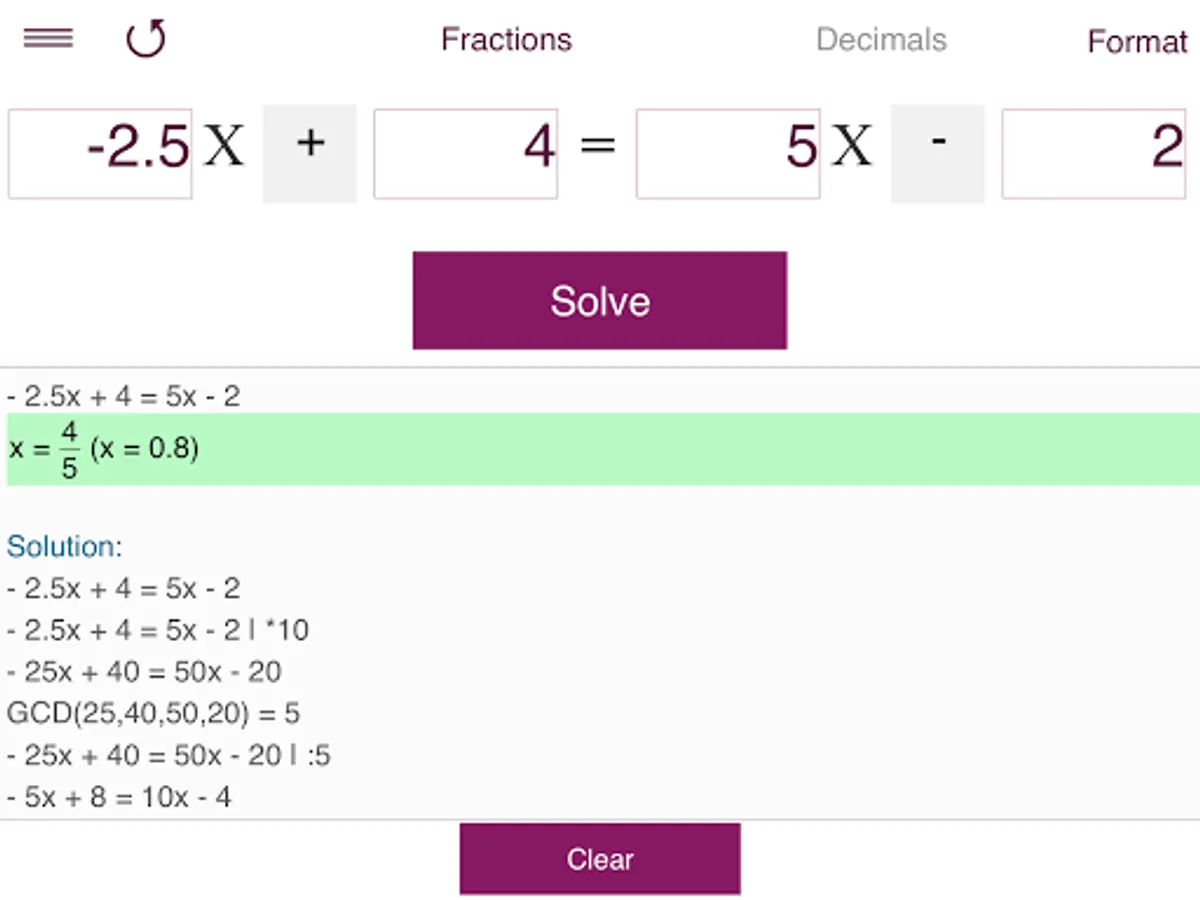
Task: Click the blue Solution: heading
Action: click(64, 547)
